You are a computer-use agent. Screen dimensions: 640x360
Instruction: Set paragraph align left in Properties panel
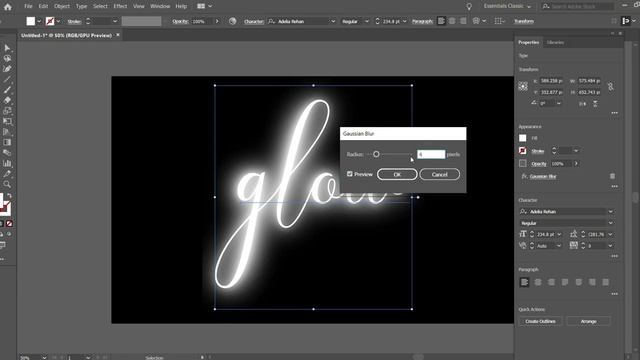(x=524, y=282)
